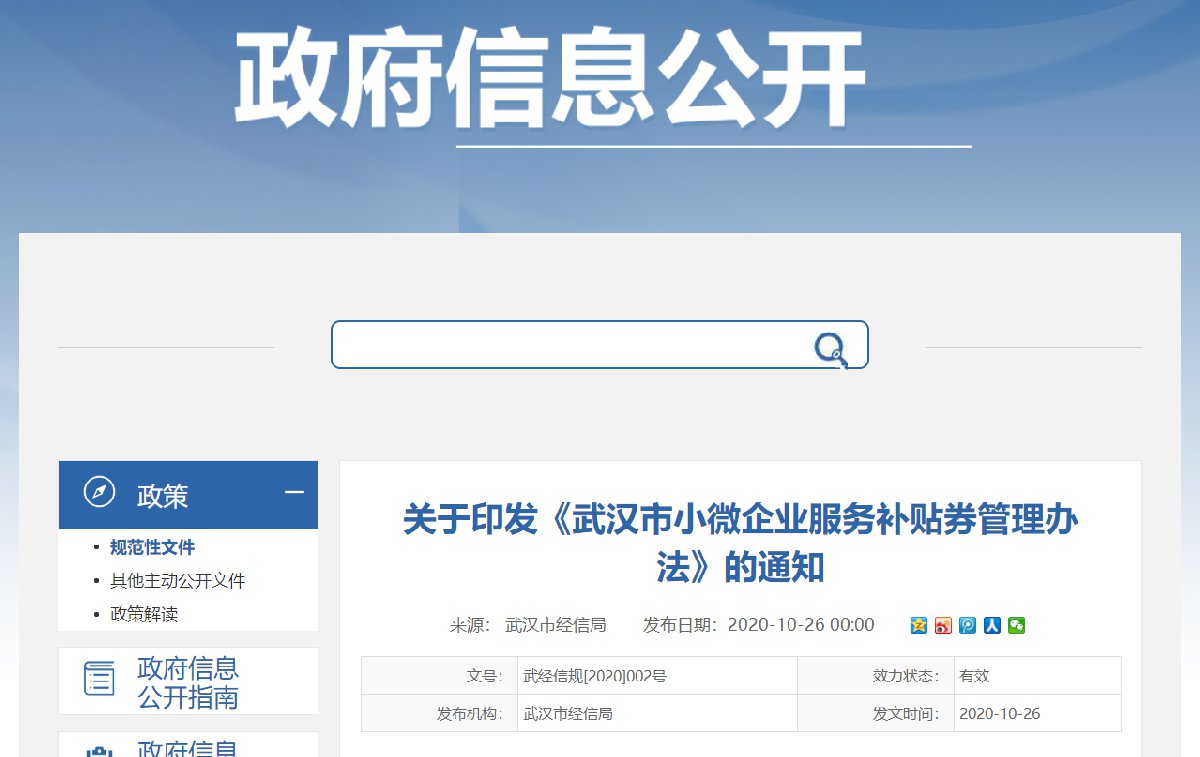Share article via Tencent Weibo icon
The width and height of the screenshot is (1200, 757).
point(968,626)
